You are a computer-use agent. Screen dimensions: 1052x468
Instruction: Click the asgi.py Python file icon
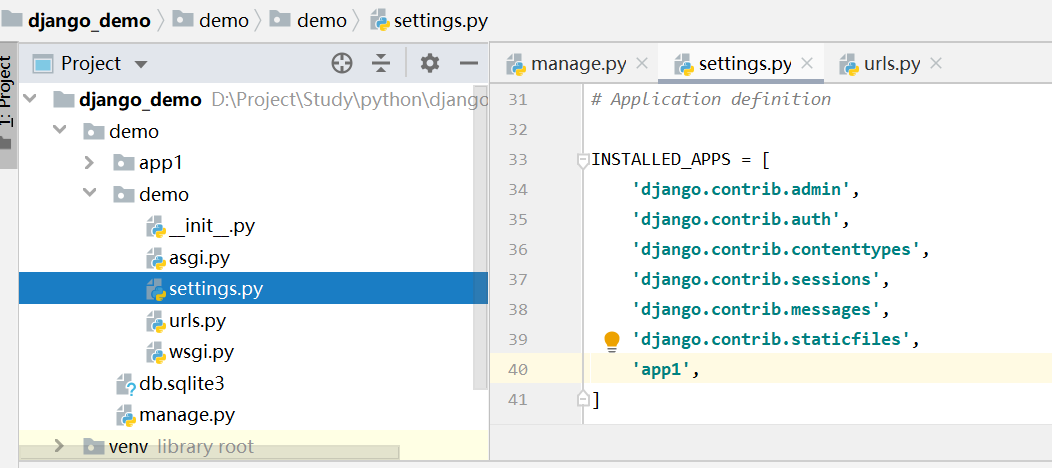coord(156,258)
